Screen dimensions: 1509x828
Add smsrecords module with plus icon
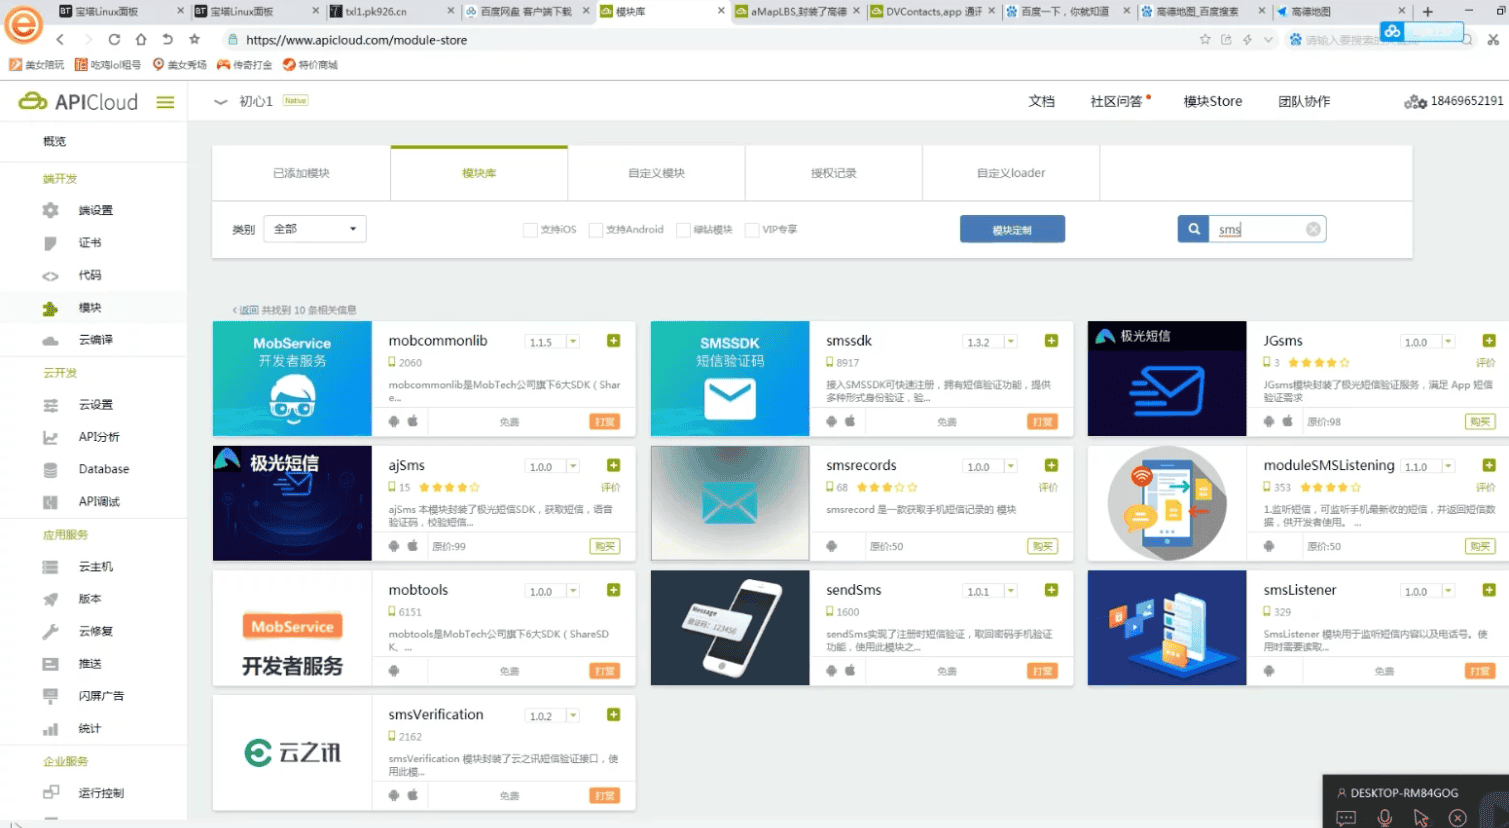[x=1051, y=465]
